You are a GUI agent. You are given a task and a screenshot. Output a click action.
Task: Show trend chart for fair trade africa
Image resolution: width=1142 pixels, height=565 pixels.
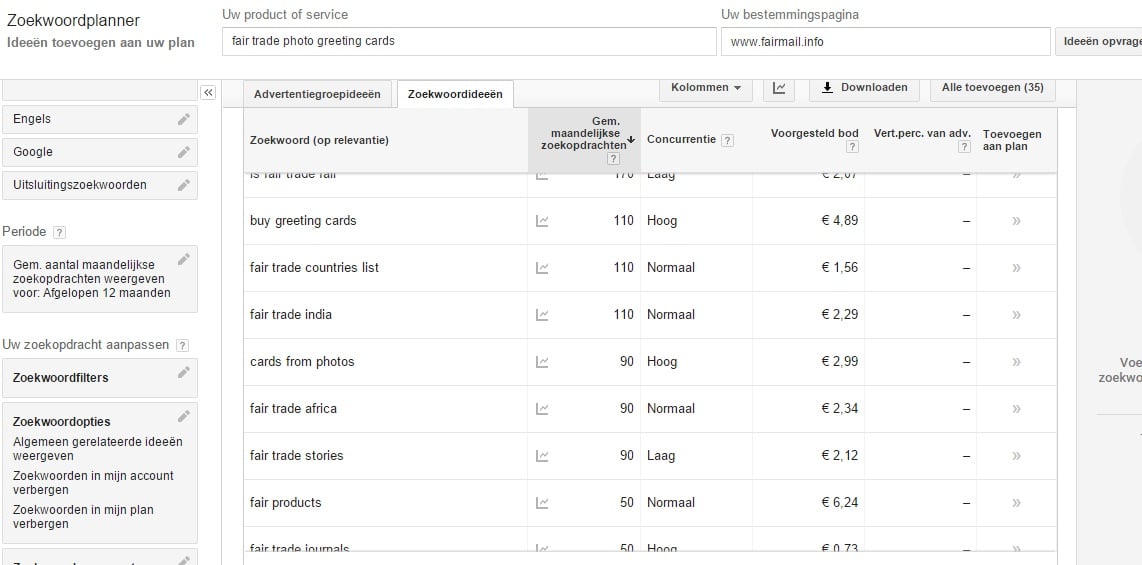coord(542,408)
